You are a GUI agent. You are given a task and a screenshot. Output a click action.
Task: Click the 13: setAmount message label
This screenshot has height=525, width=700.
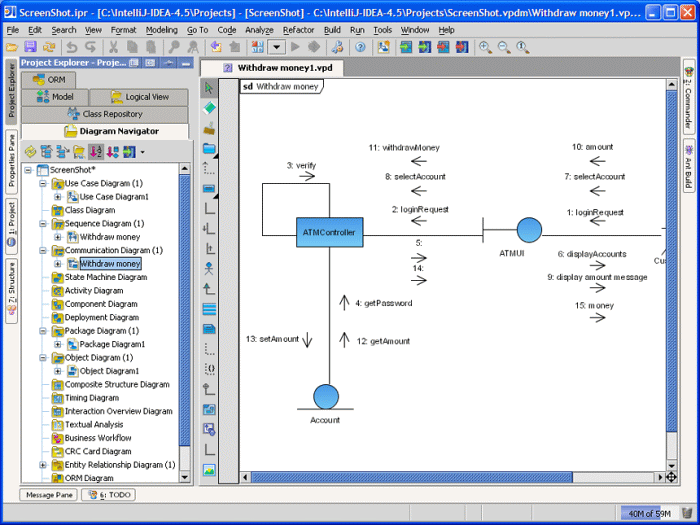tap(272, 339)
